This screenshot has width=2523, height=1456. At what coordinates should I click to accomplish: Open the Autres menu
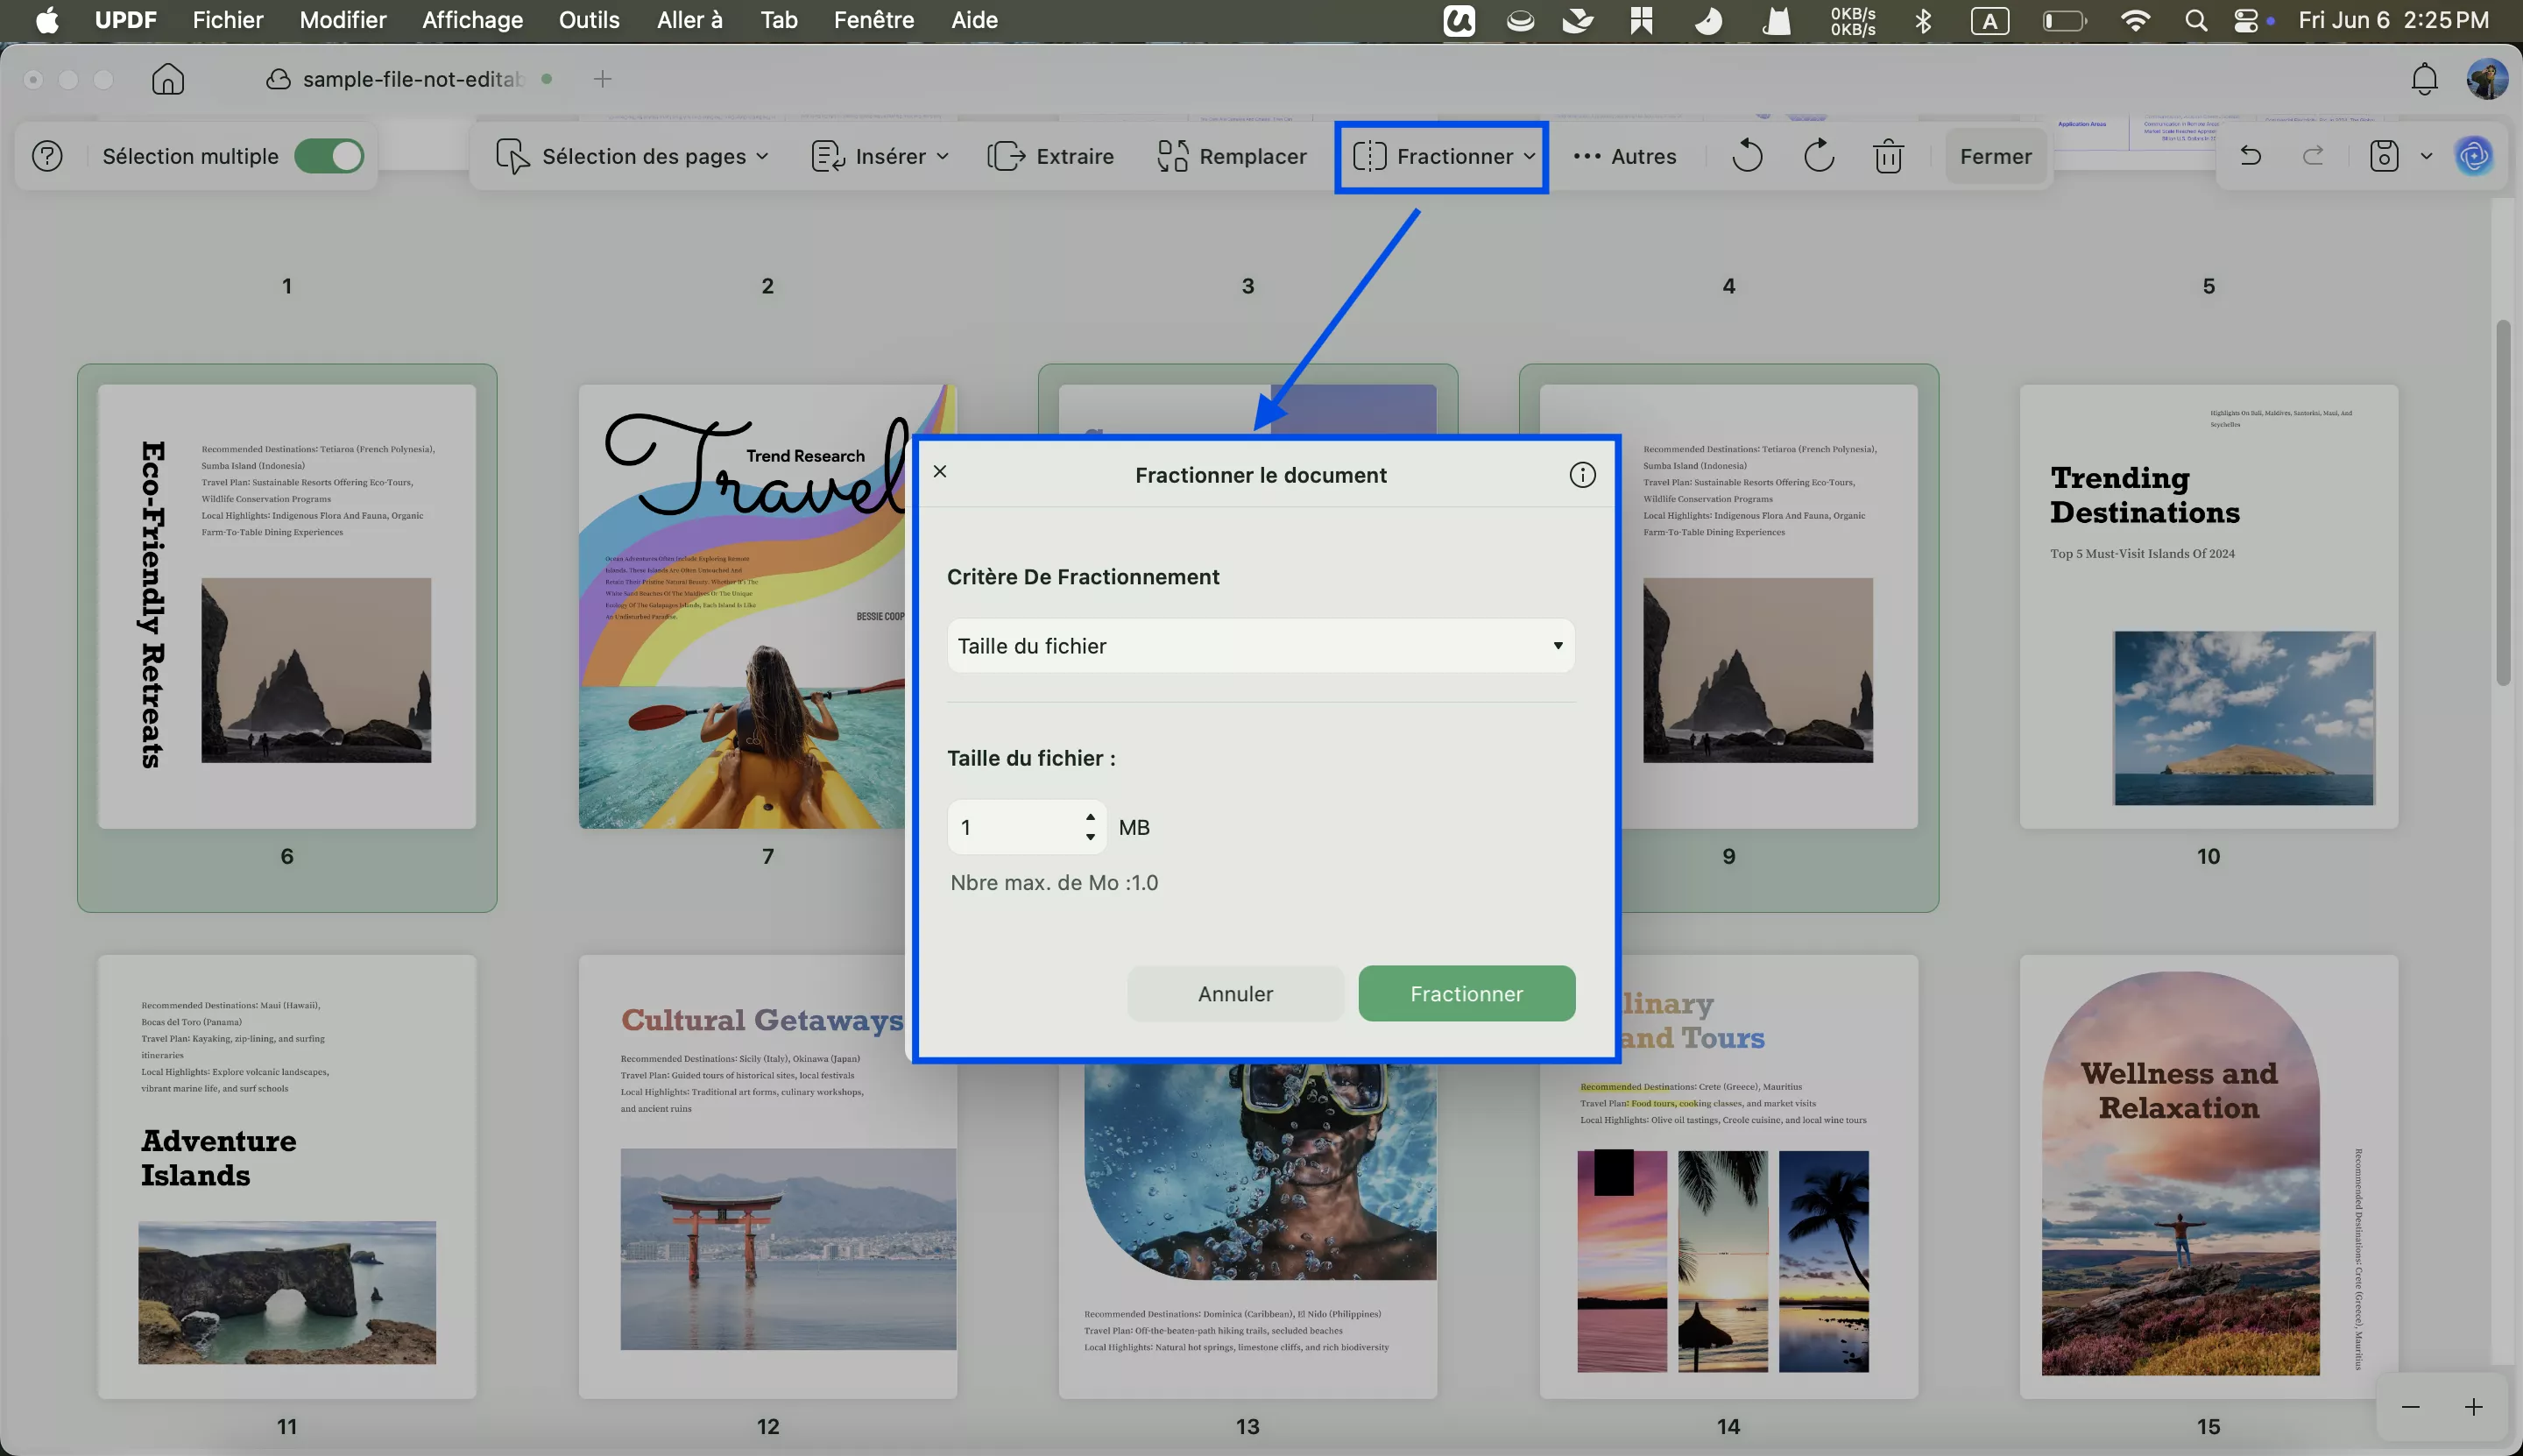point(1625,156)
